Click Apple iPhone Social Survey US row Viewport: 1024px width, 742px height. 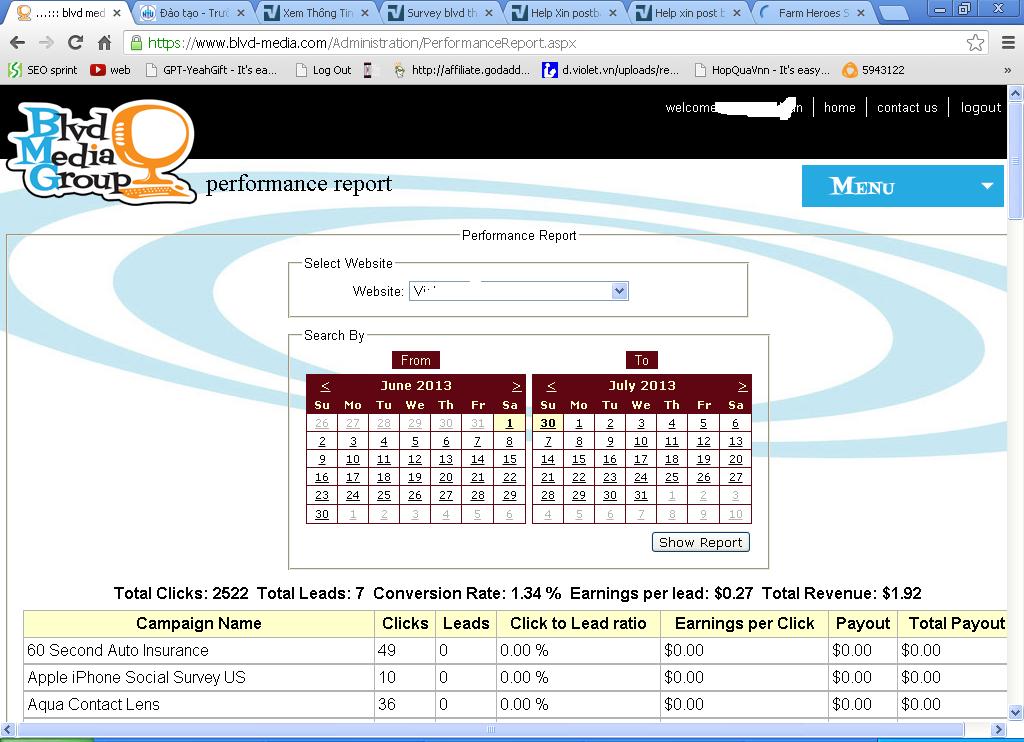pyautogui.click(x=515, y=677)
